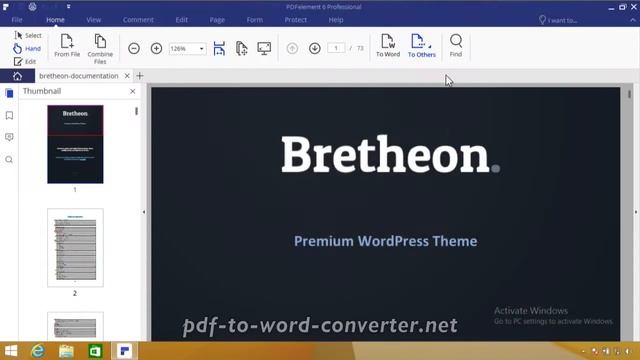The width and height of the screenshot is (640, 360).
Task: Close the Thumbnail panel
Action: point(133,91)
